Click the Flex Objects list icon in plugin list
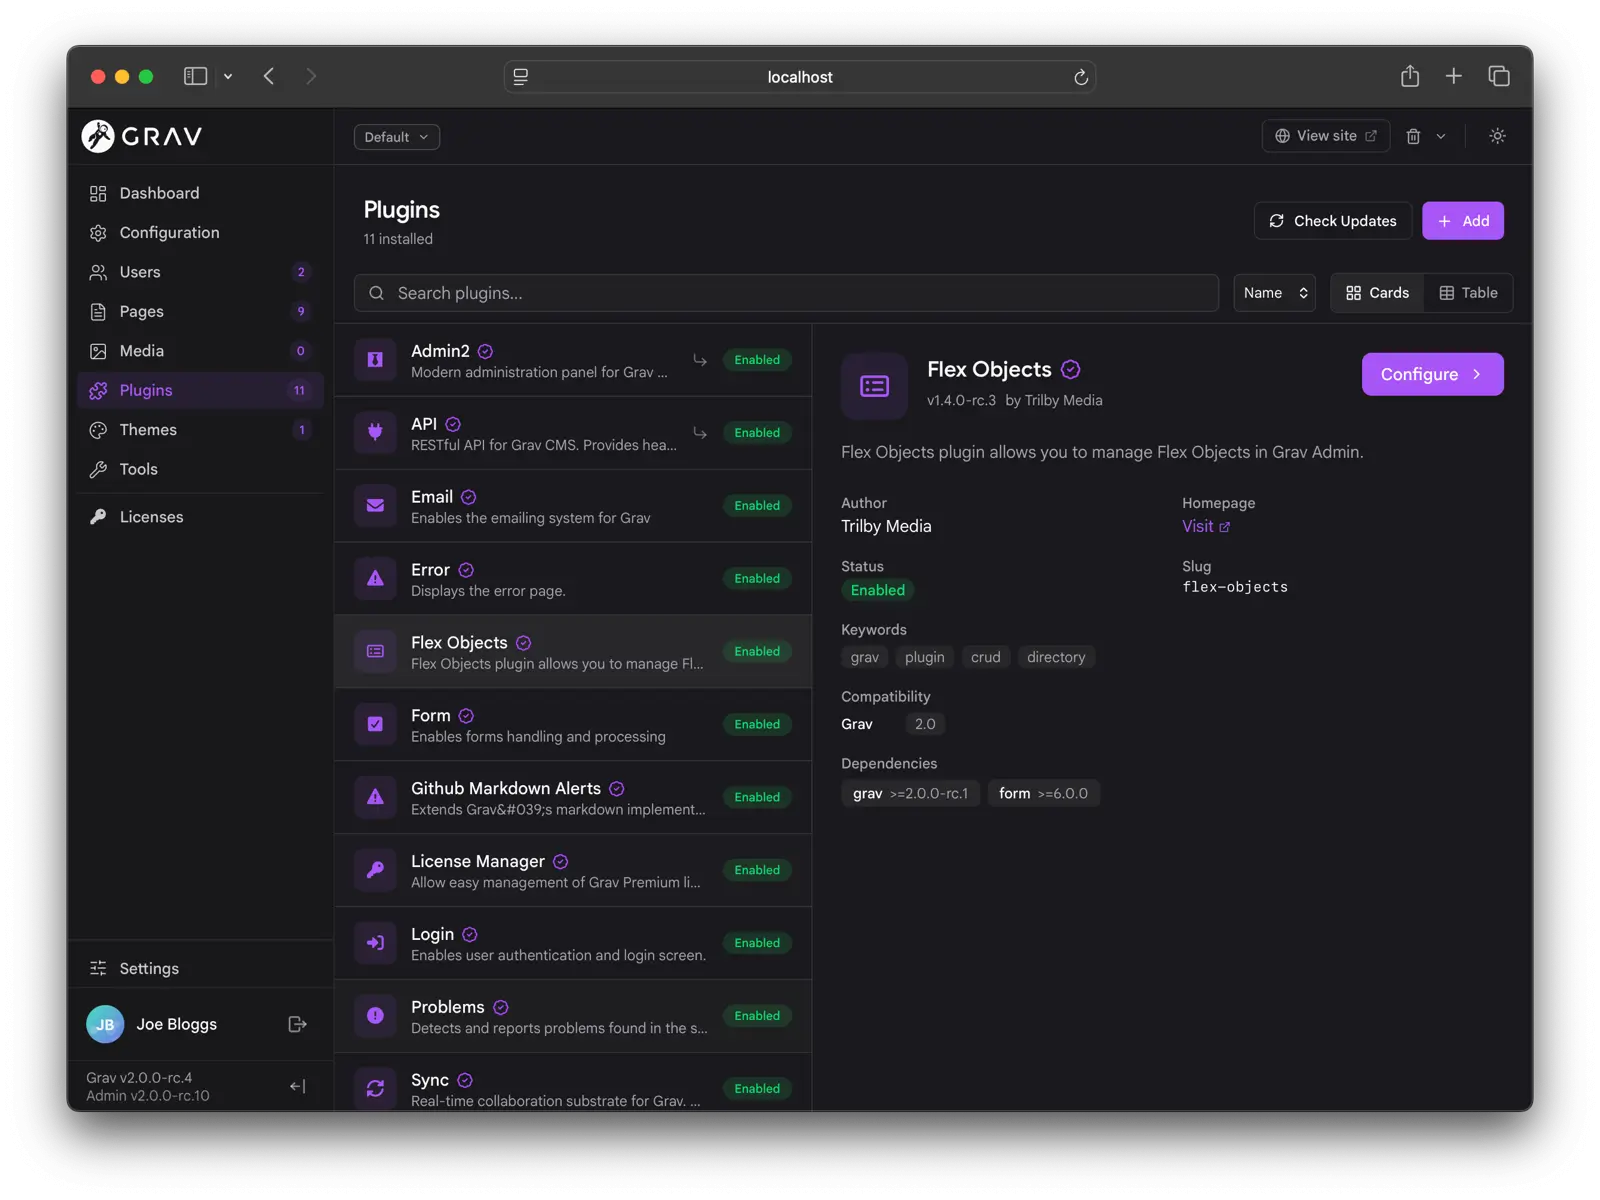 click(x=375, y=652)
